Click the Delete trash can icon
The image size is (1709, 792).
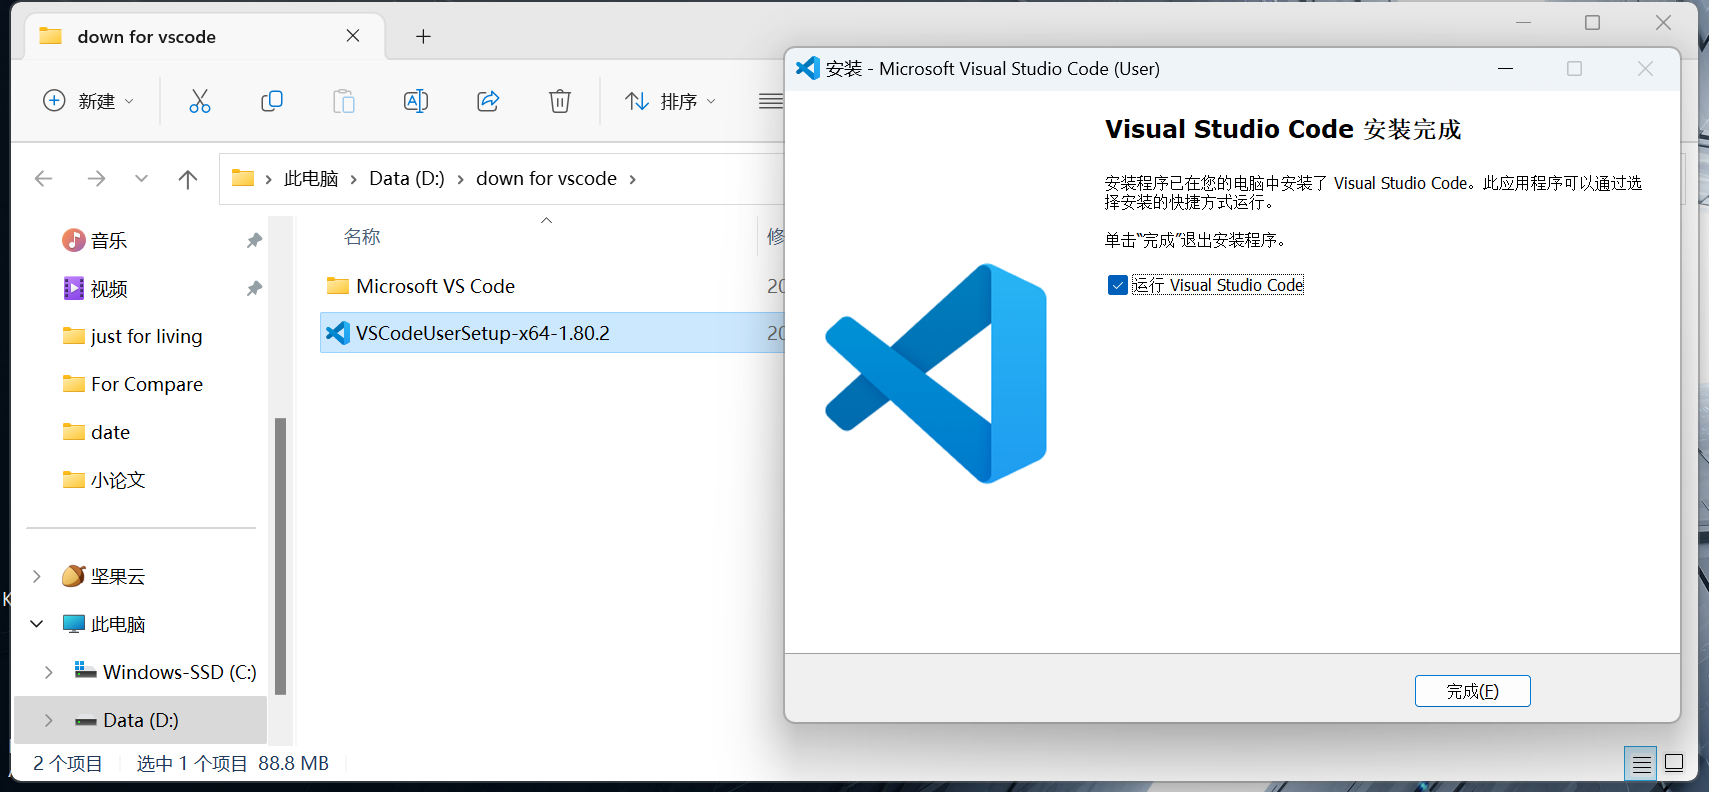[560, 101]
